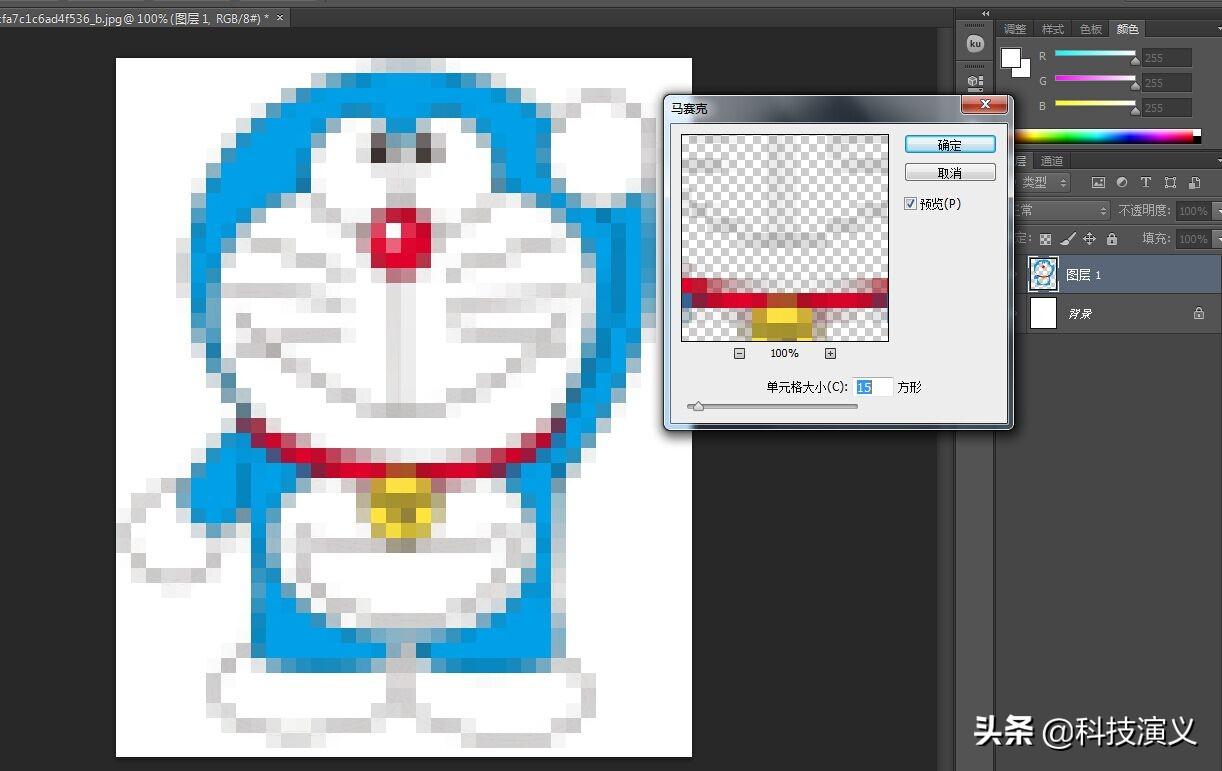
Task: Lock all padlock icon in lock row
Action: pos(1112,239)
